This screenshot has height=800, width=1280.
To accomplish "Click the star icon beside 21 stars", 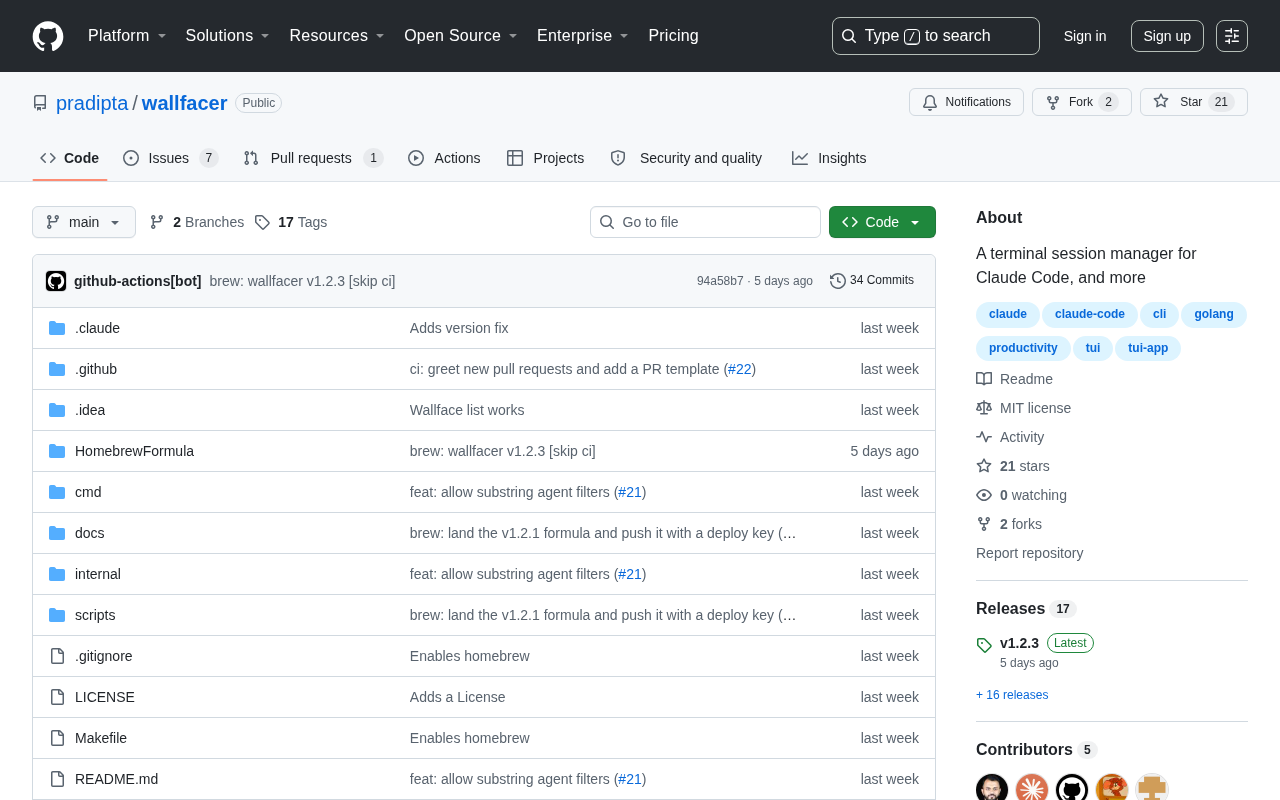I will [x=984, y=466].
